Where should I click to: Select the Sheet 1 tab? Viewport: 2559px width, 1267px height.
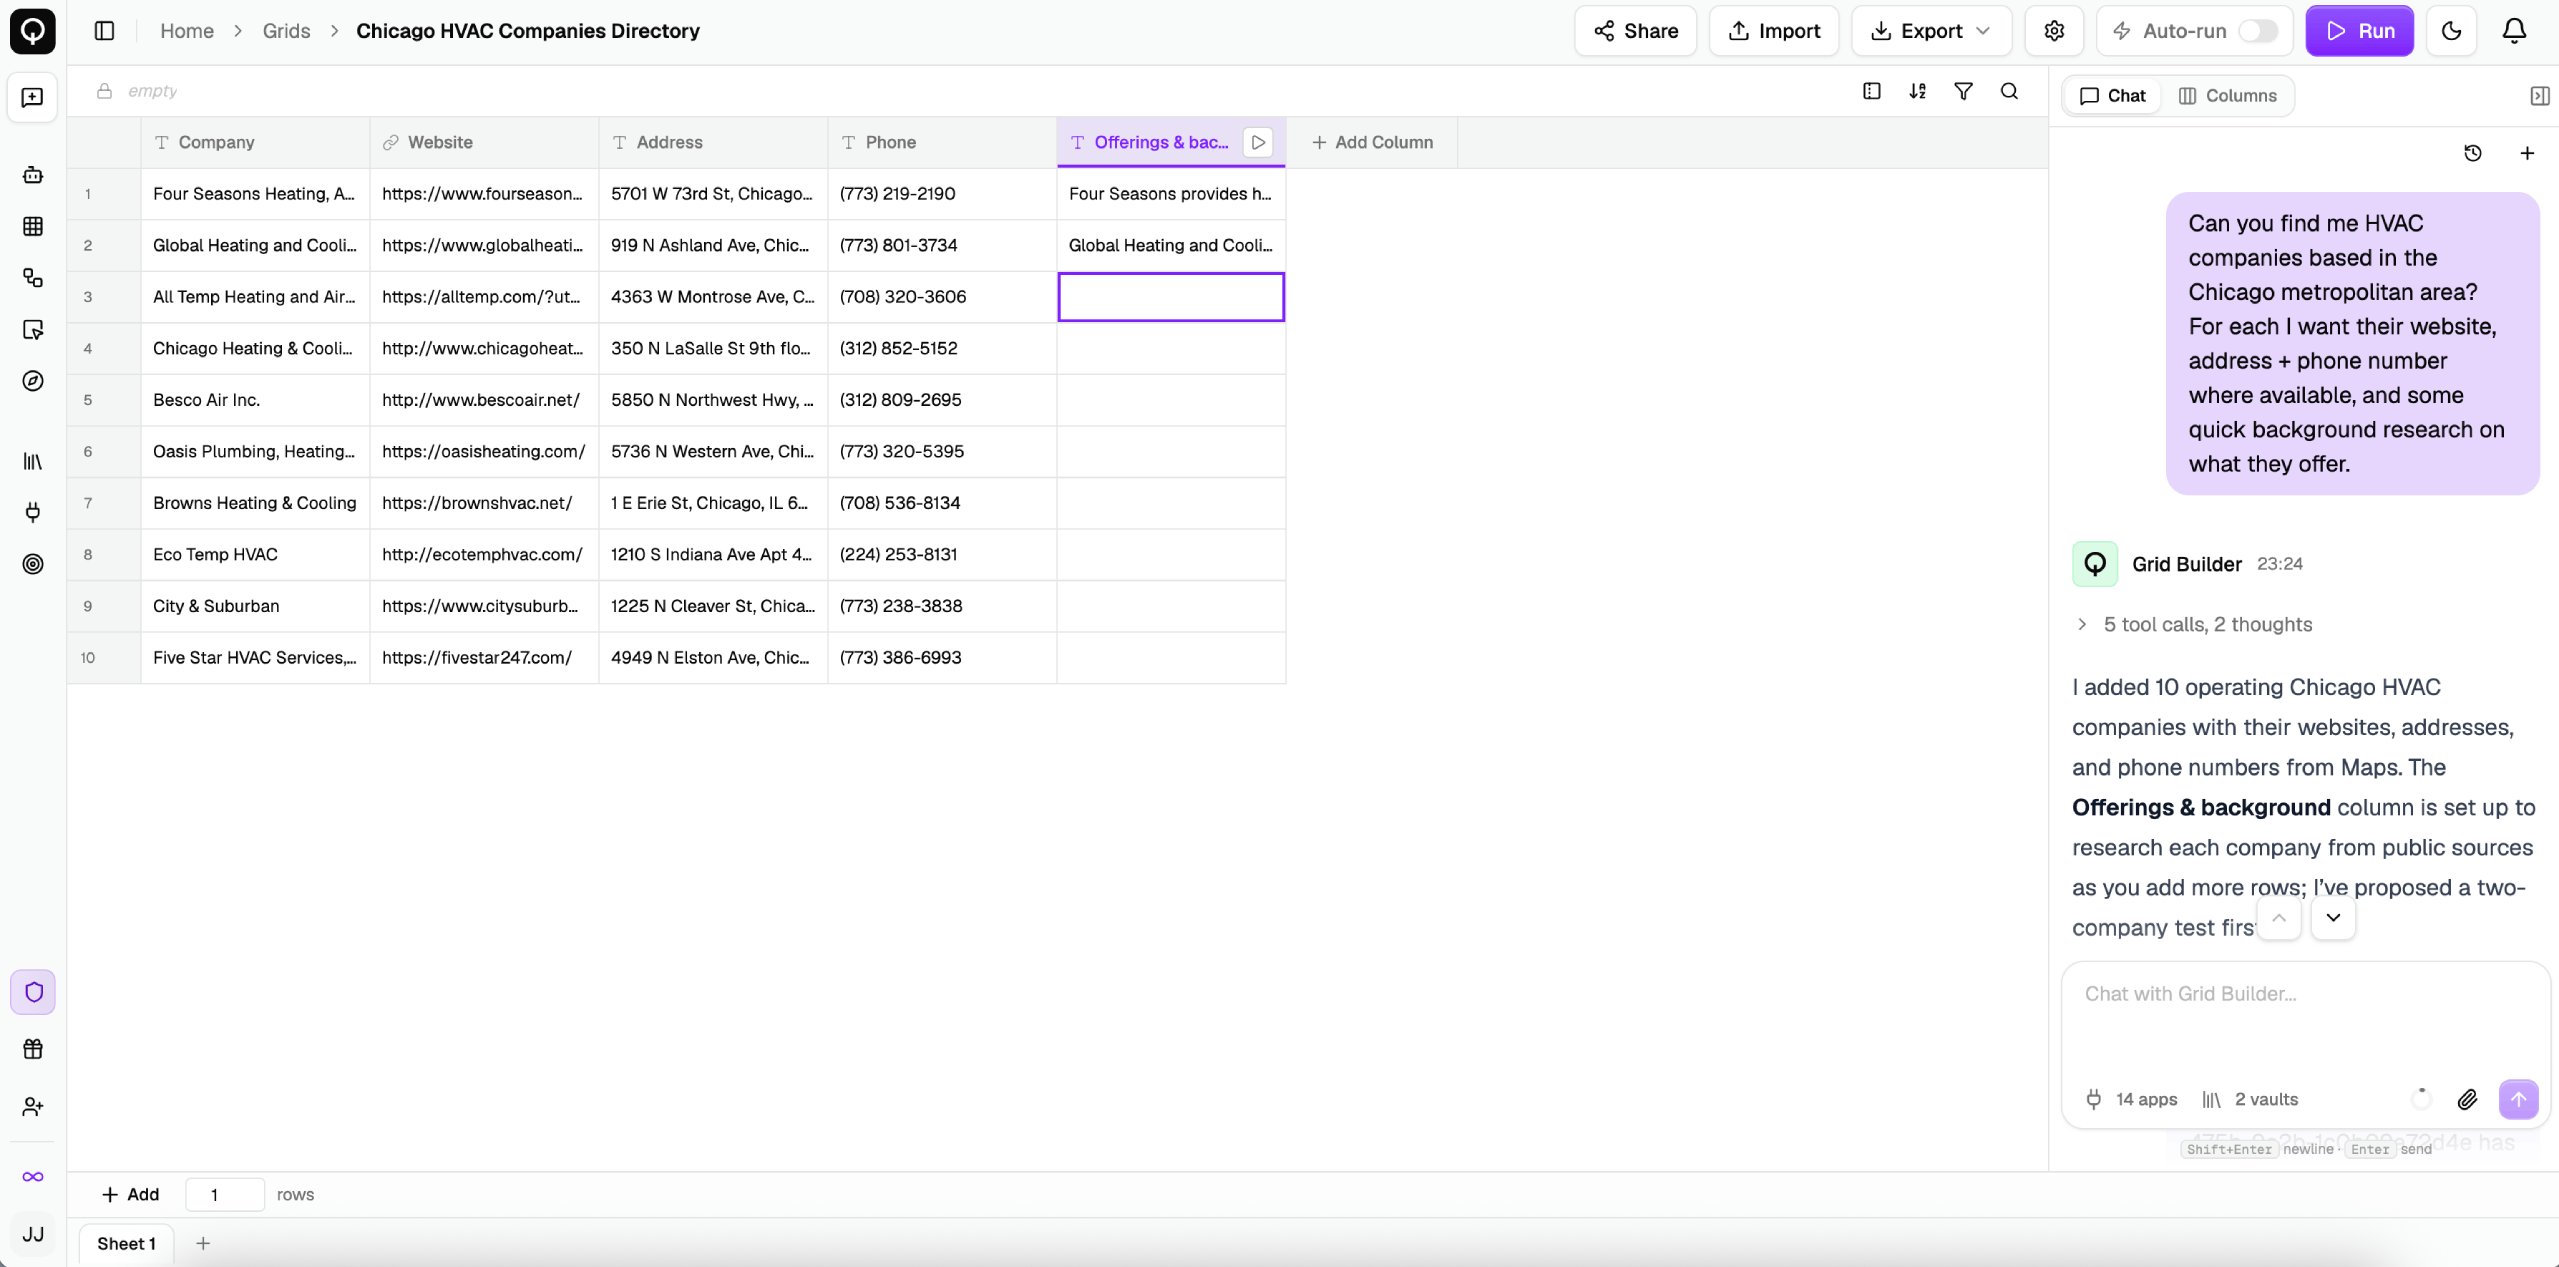coord(126,1243)
